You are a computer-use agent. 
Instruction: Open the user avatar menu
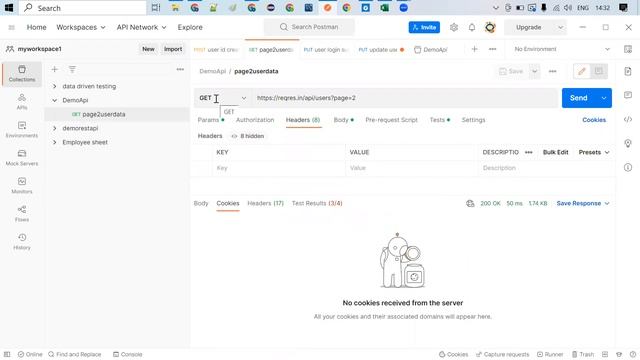click(x=490, y=27)
